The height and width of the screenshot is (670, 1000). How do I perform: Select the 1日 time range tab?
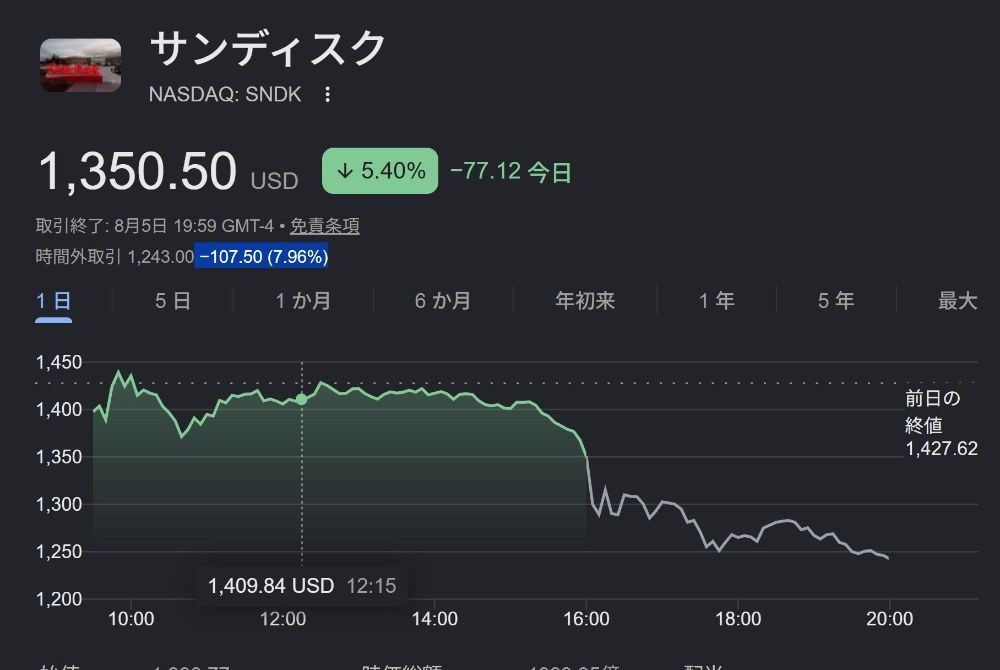tap(53, 301)
